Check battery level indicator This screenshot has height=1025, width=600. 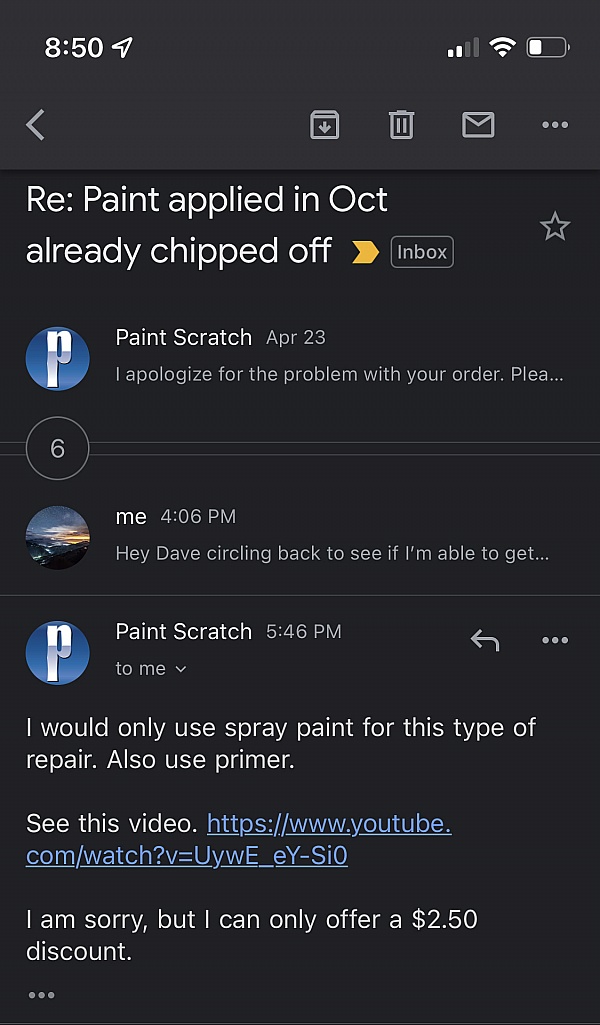pyautogui.click(x=547, y=46)
